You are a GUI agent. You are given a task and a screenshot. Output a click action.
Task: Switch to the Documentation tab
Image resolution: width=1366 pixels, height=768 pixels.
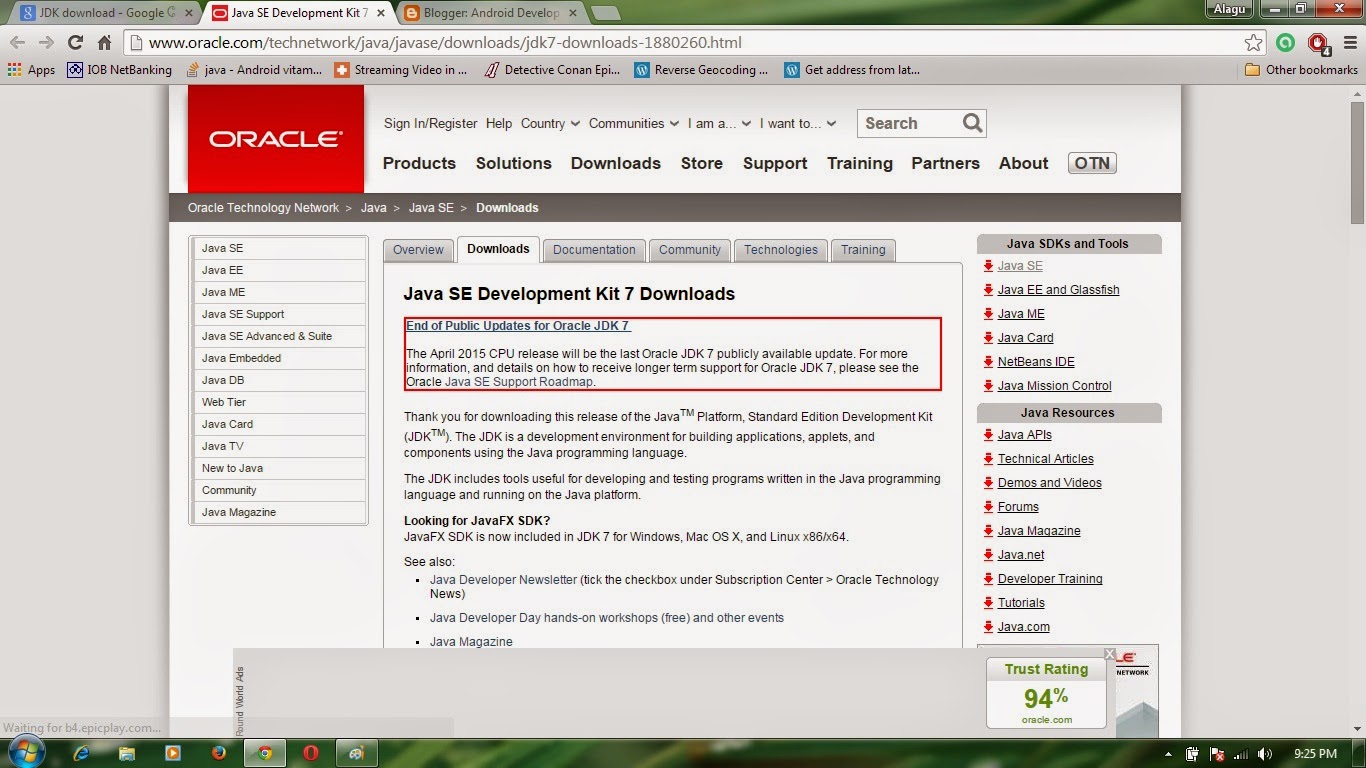594,250
